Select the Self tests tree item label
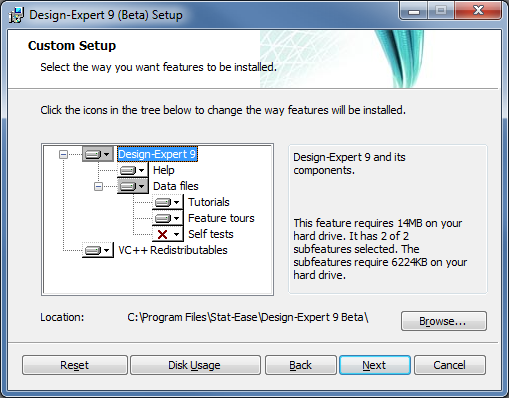The height and width of the screenshot is (398, 509). click(211, 234)
